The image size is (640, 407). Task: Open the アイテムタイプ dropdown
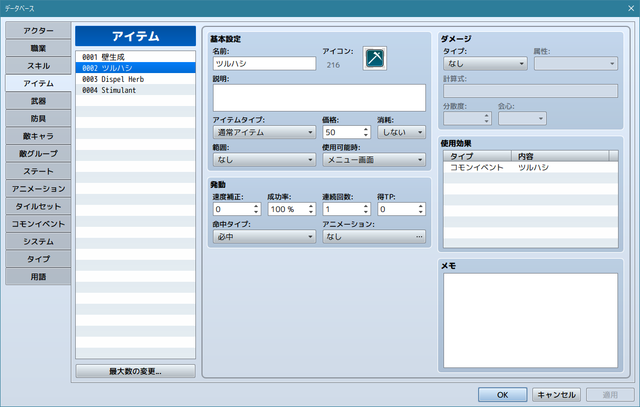click(264, 132)
